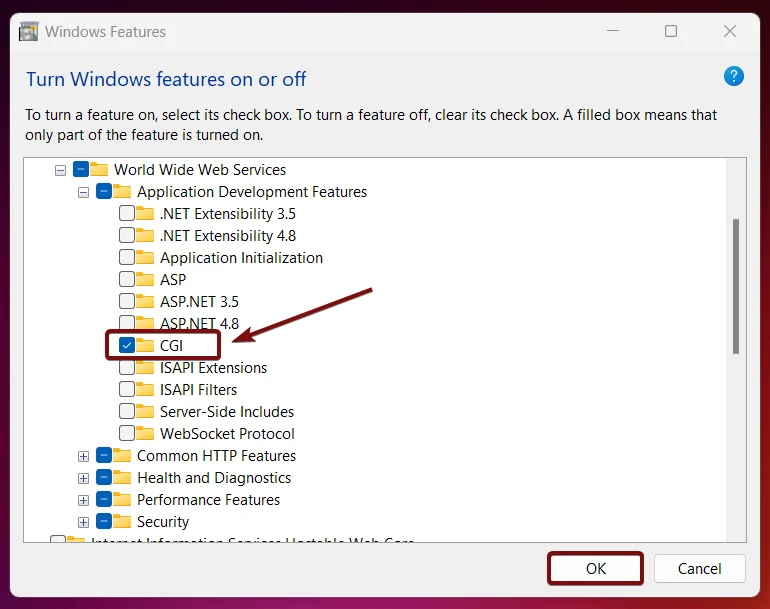Select the WebSocket Protocol label
This screenshot has width=770, height=609.
227,434
